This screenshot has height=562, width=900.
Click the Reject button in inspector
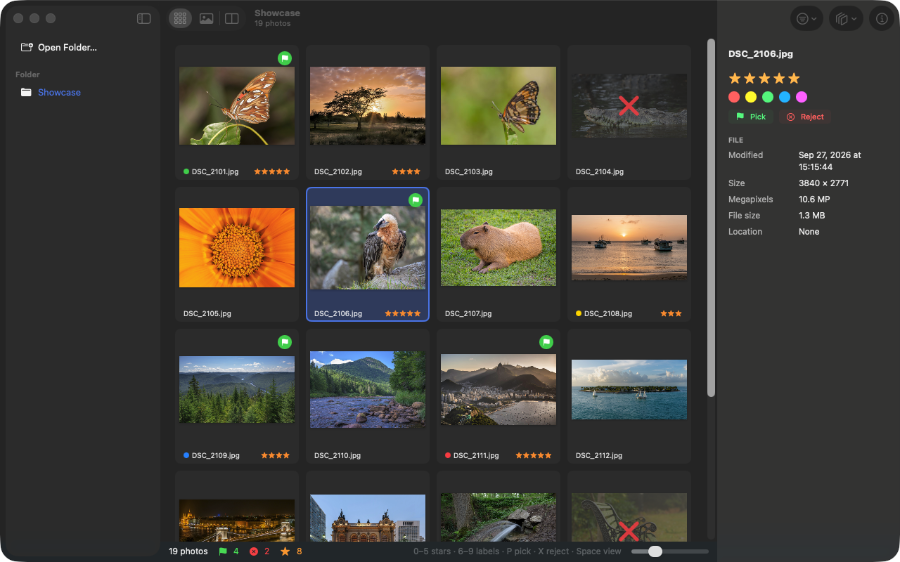point(805,117)
